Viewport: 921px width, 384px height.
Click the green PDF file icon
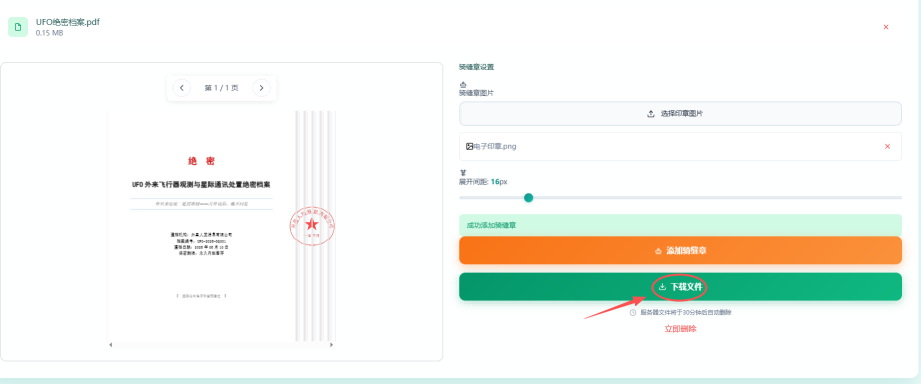click(x=18, y=27)
